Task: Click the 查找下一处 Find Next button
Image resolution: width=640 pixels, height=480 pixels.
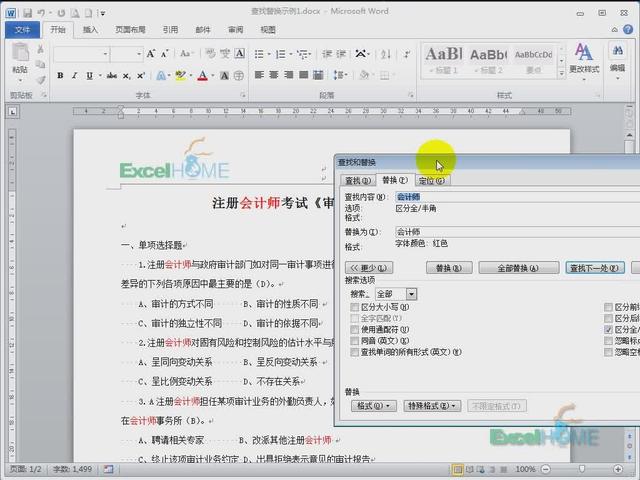Action: click(x=595, y=268)
